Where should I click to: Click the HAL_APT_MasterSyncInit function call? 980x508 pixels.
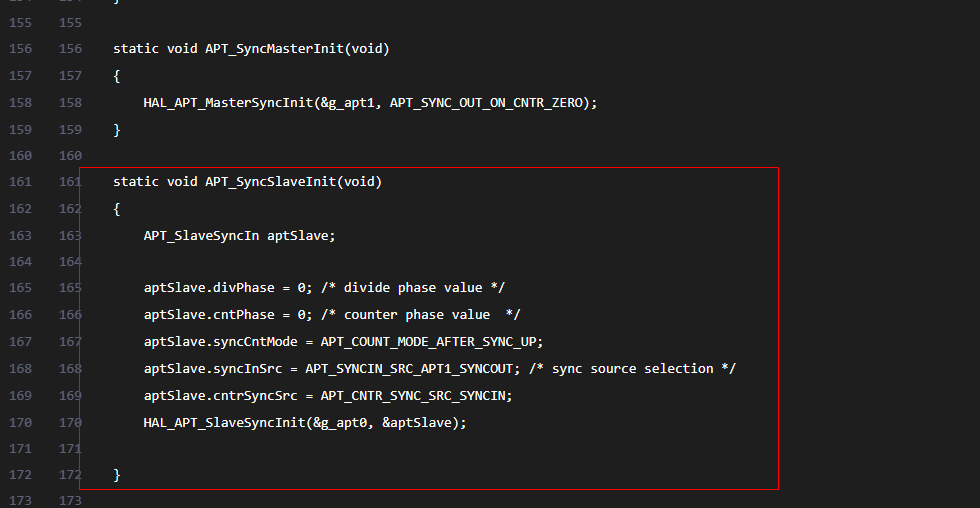pos(228,102)
